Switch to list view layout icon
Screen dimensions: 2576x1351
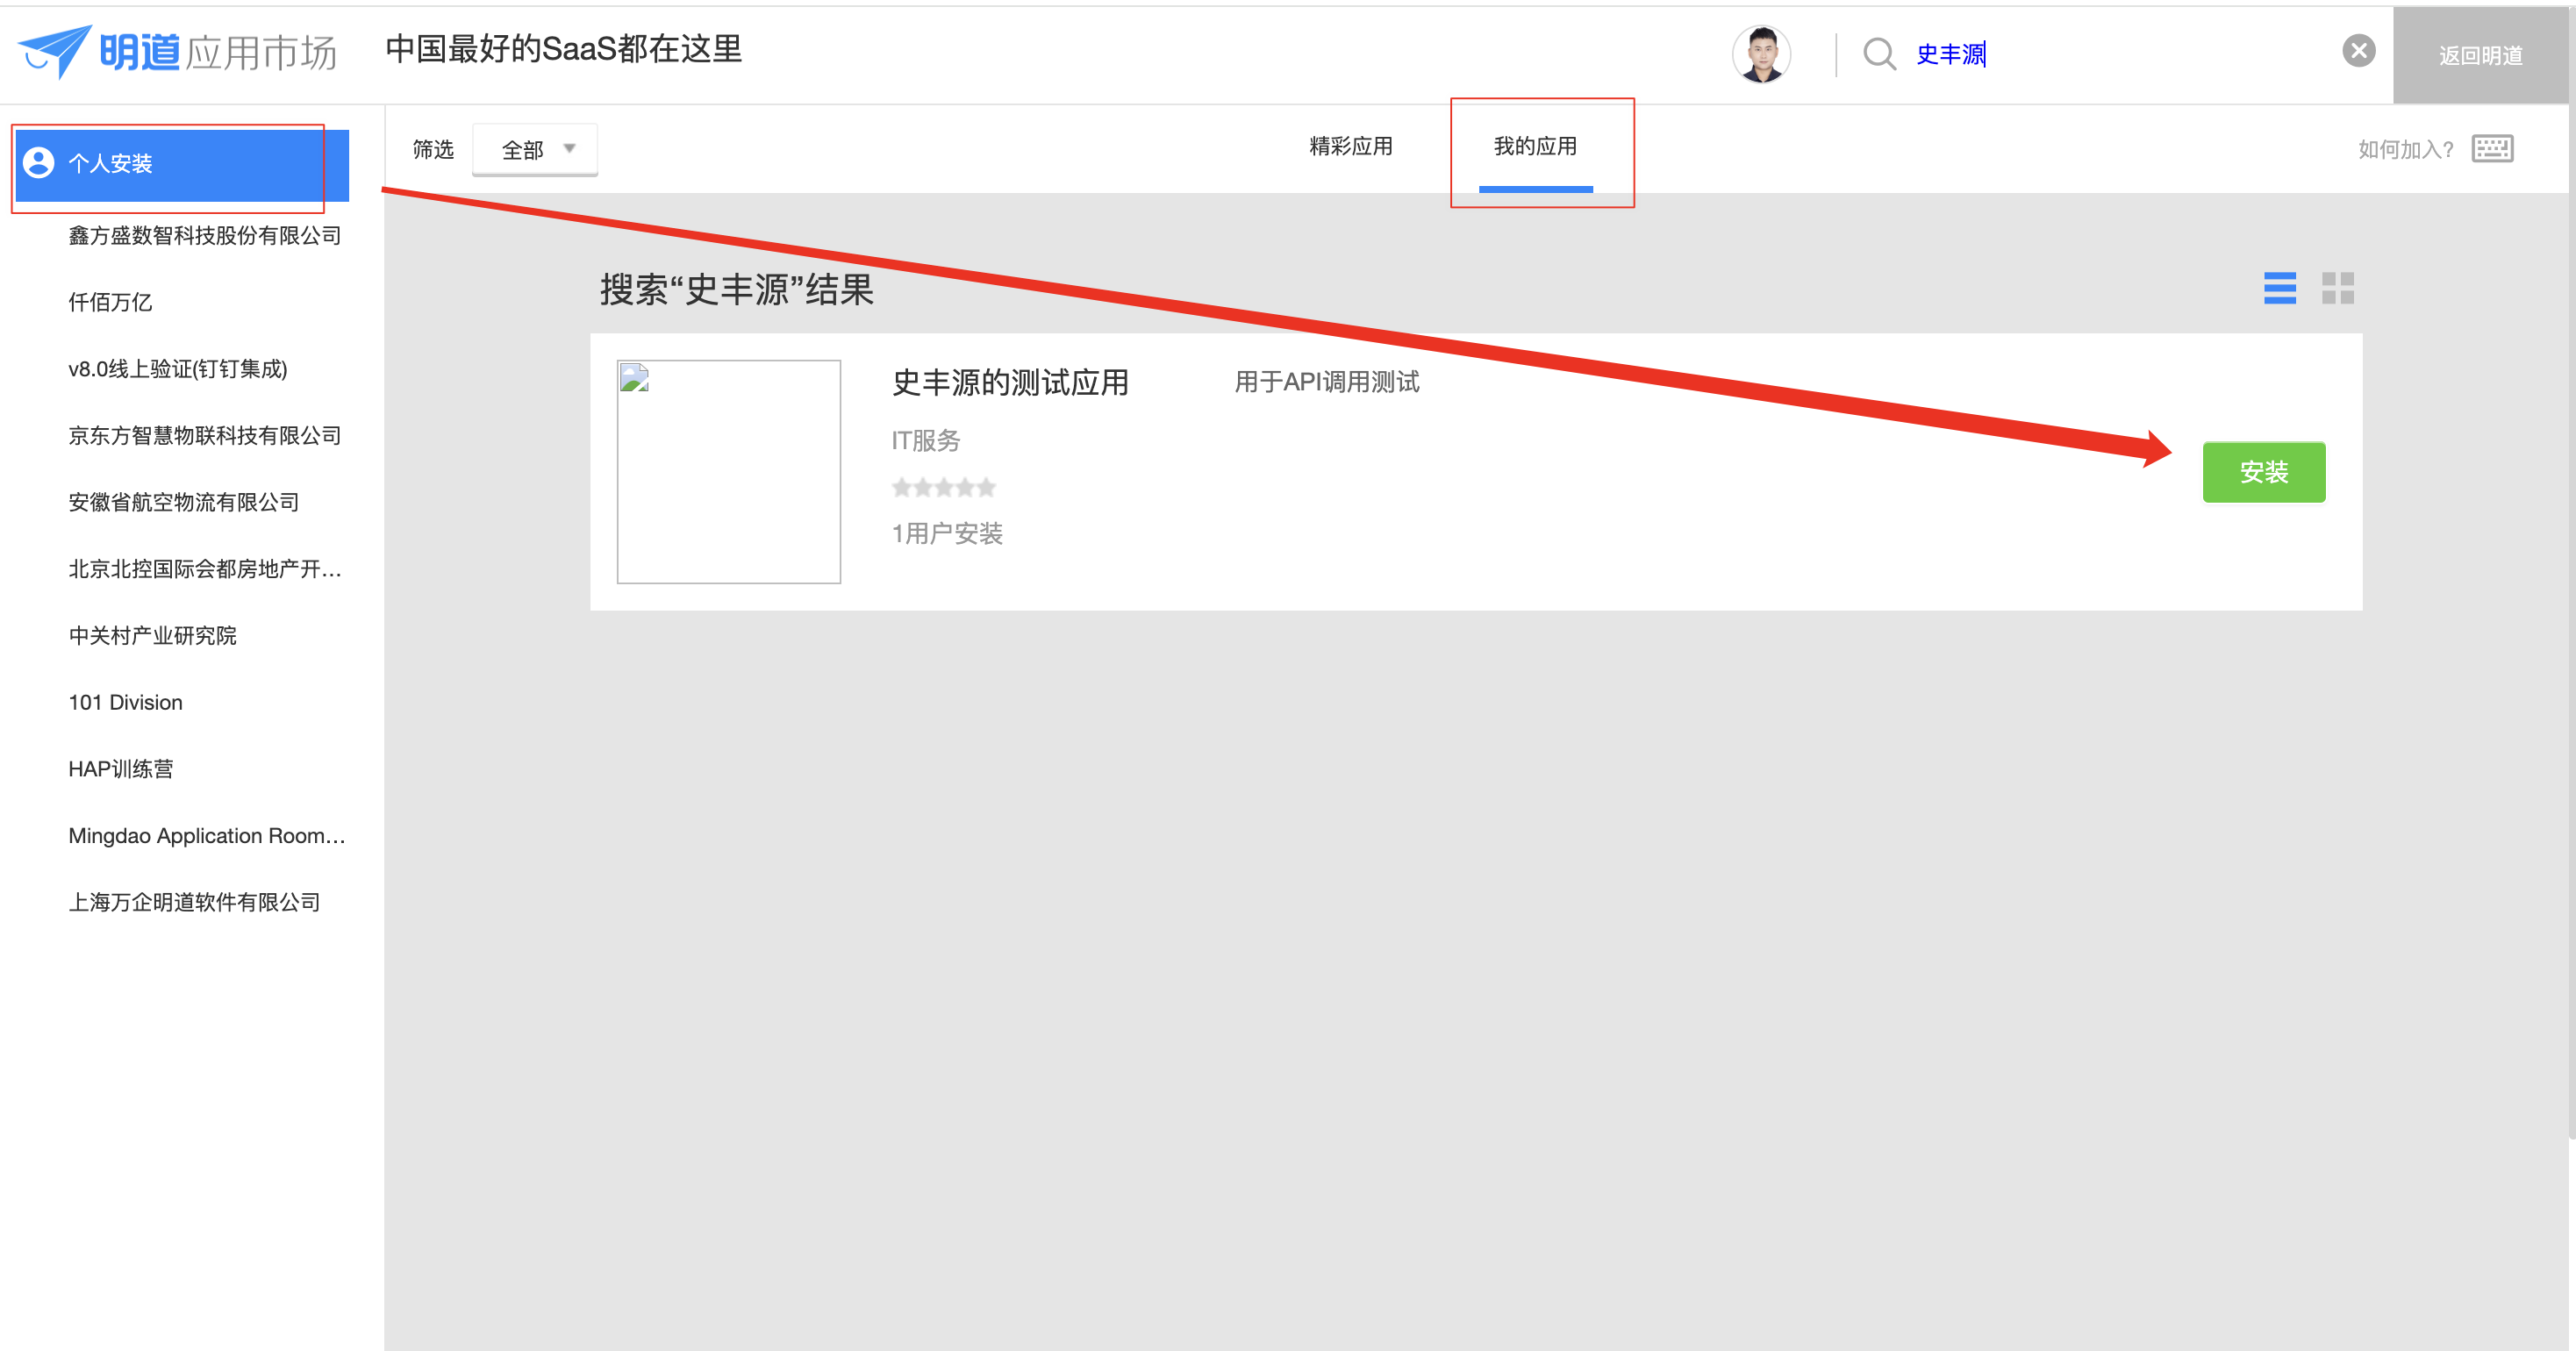(2279, 288)
